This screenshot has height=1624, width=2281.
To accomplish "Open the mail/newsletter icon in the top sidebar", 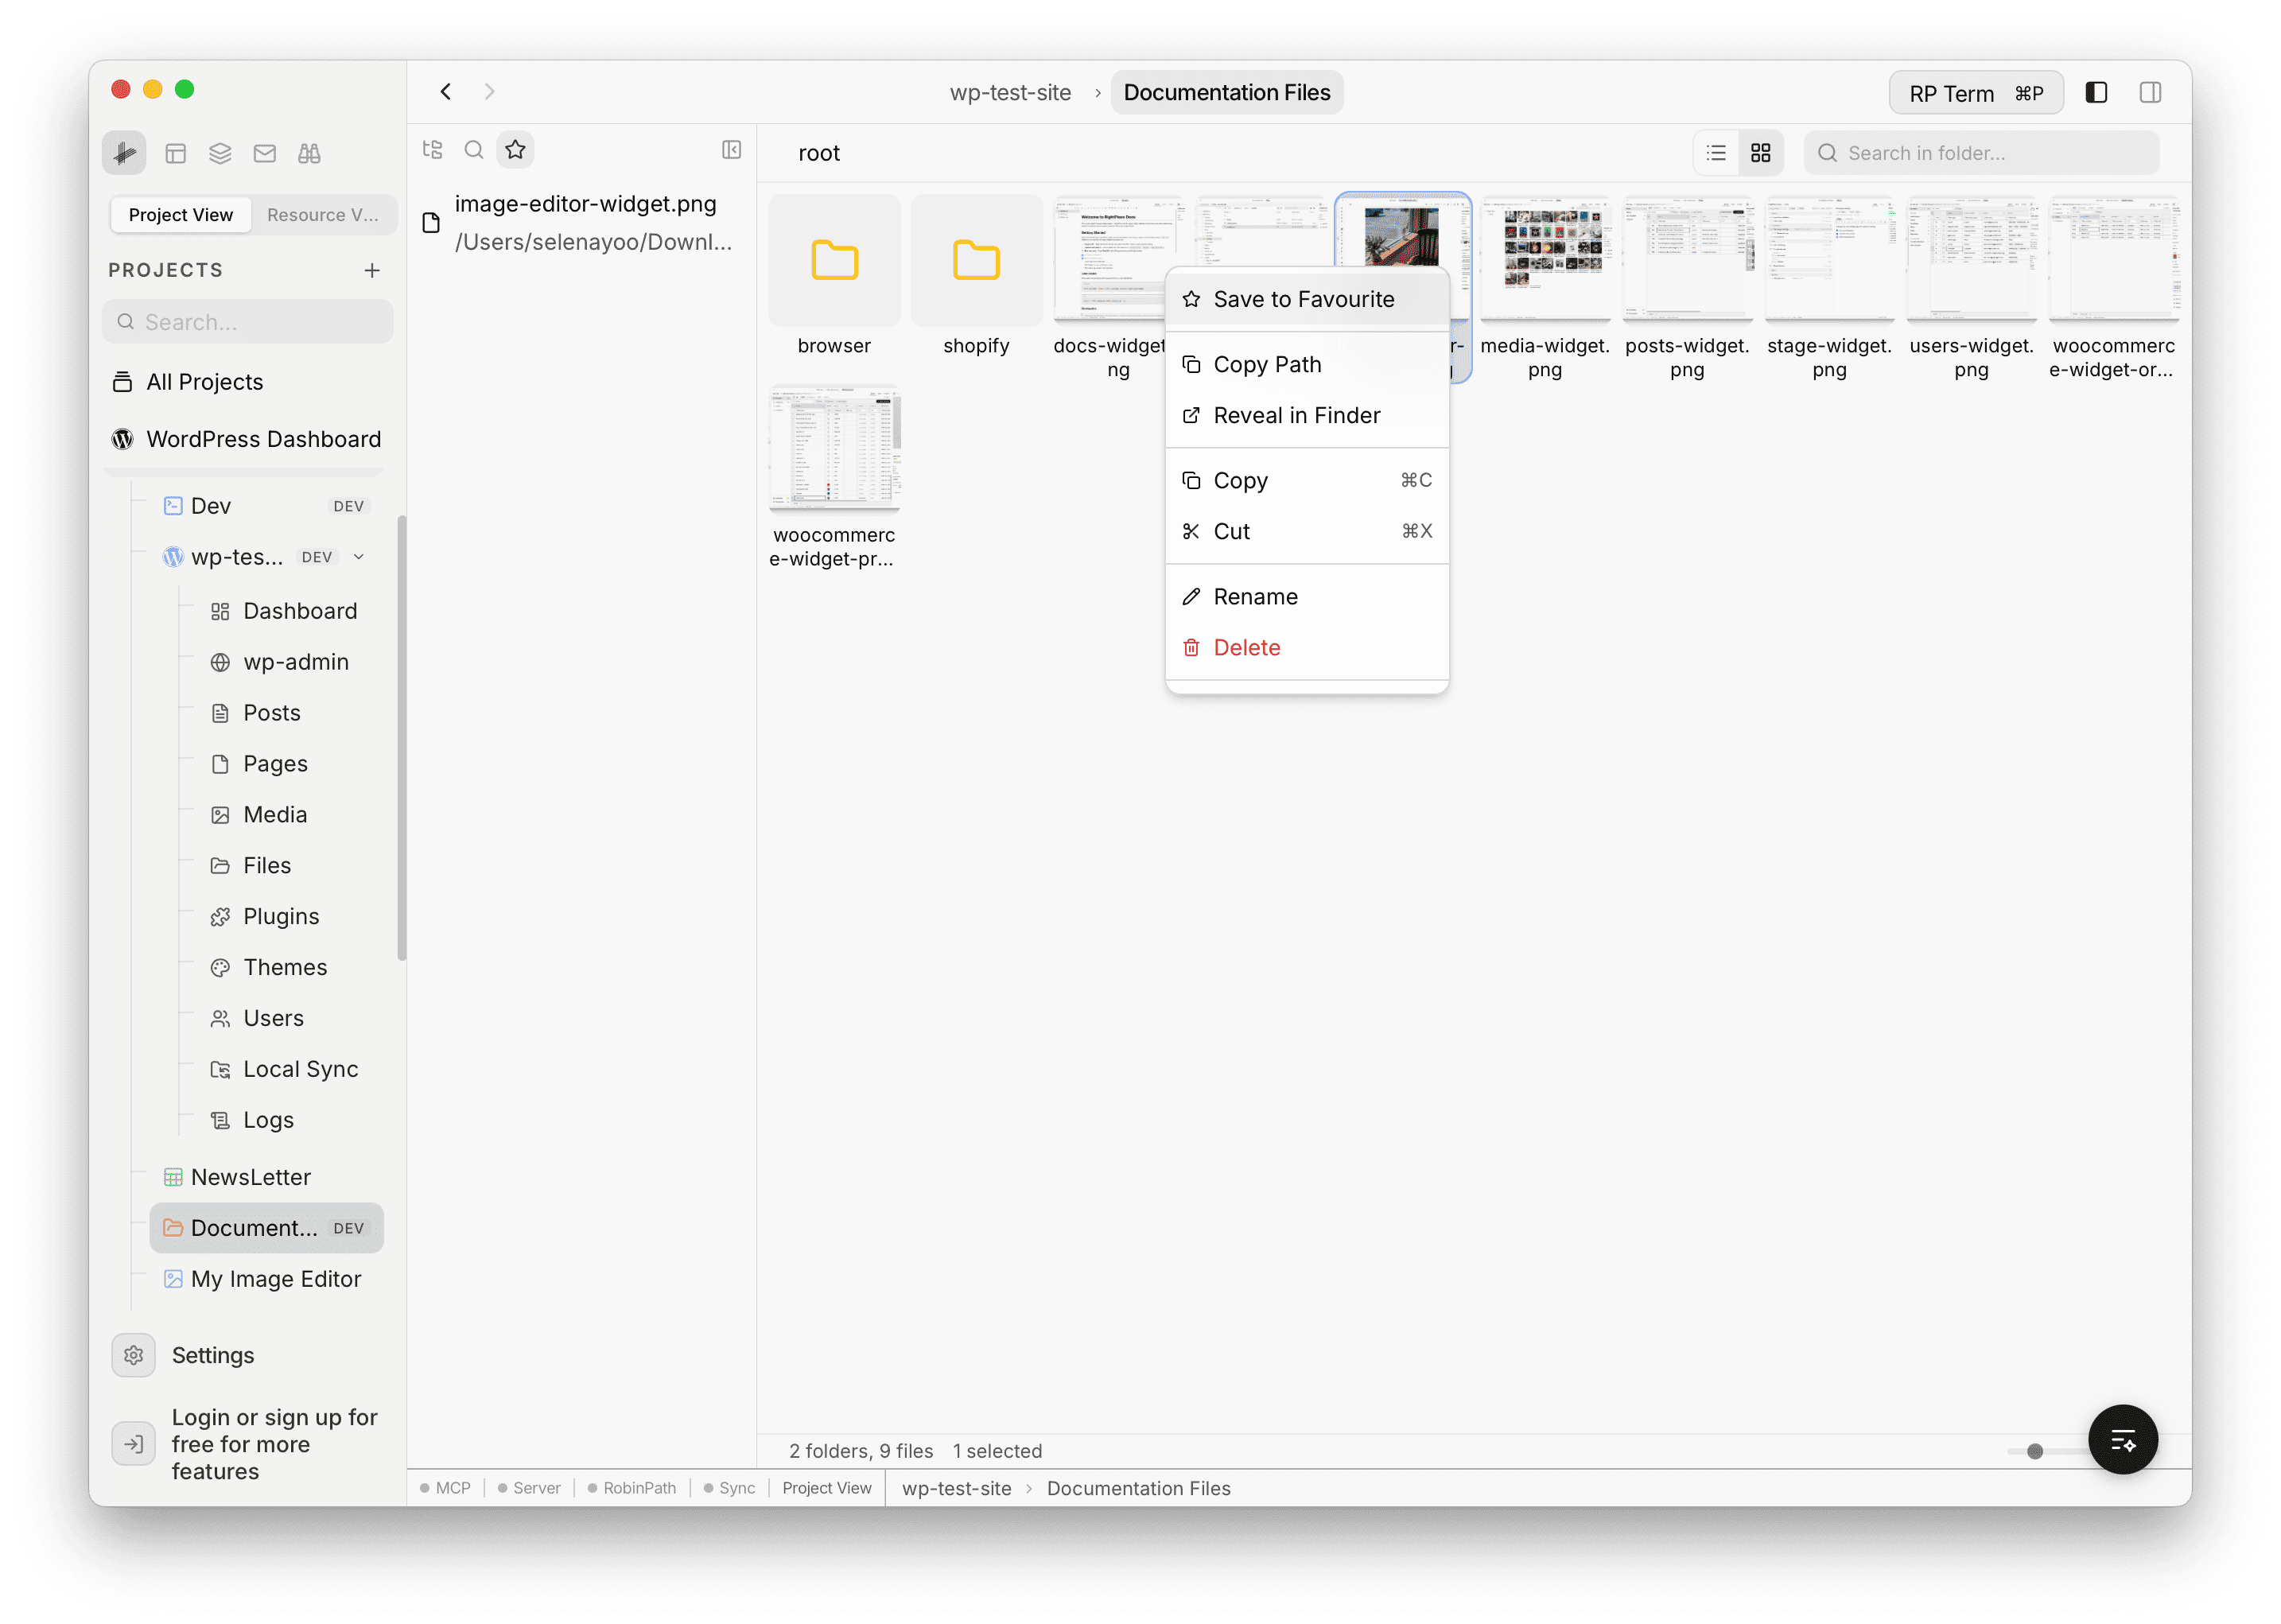I will click(x=264, y=153).
